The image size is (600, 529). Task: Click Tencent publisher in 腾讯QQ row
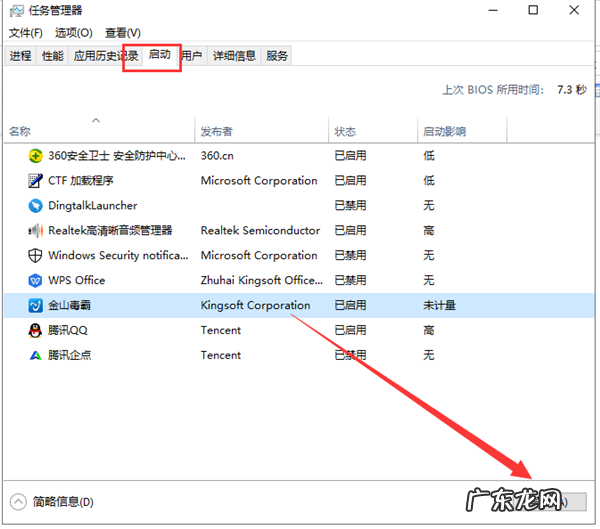click(221, 330)
